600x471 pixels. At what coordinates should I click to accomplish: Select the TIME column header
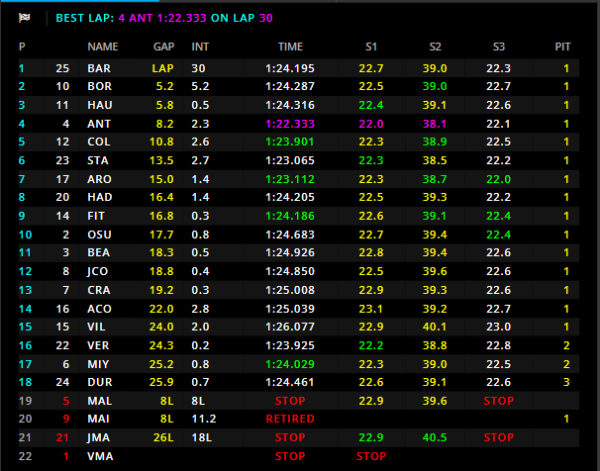coord(289,47)
